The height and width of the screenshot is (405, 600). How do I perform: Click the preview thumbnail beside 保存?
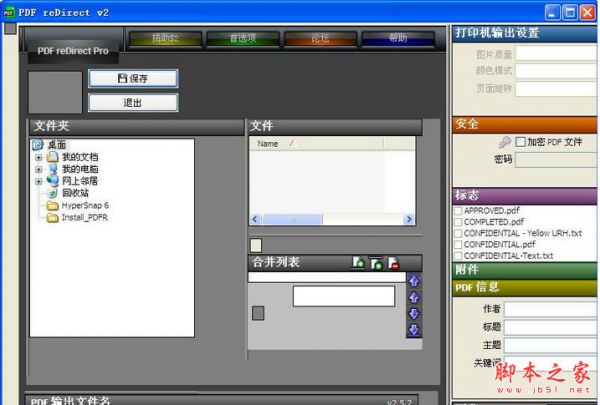tap(55, 92)
